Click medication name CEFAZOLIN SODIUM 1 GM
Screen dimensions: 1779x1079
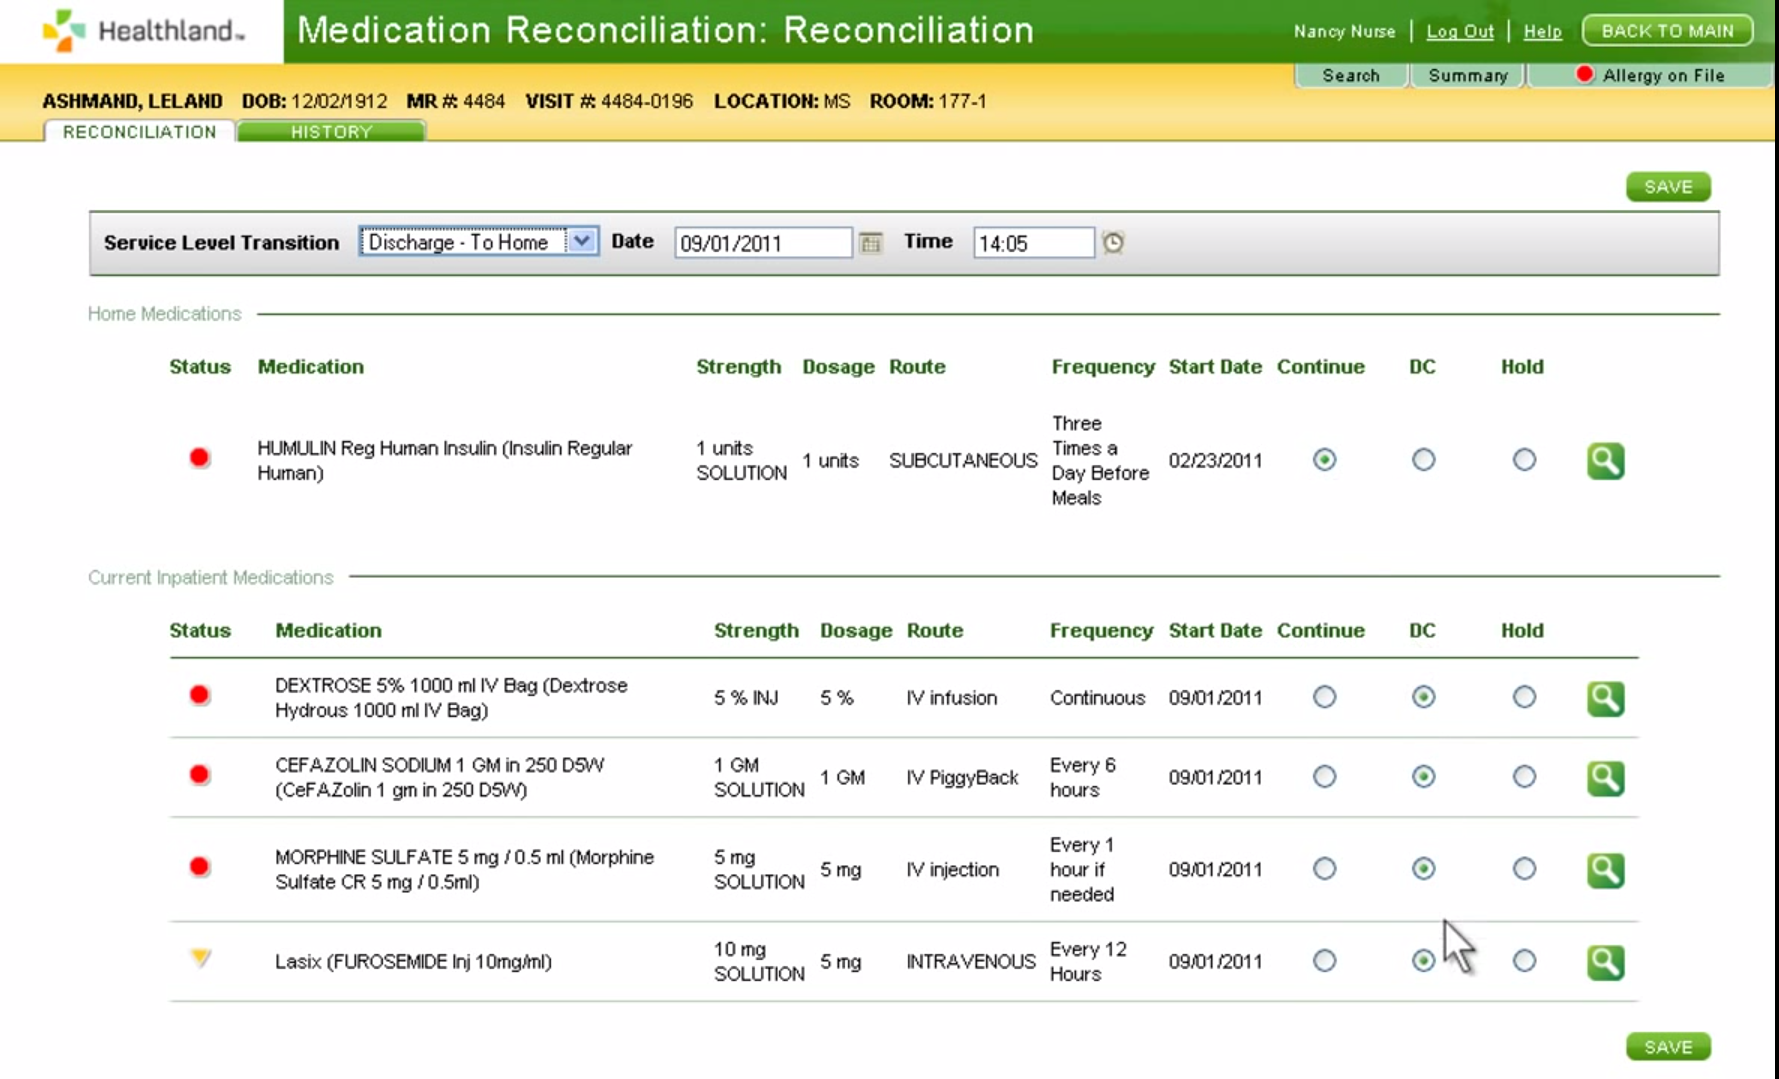click(x=440, y=777)
